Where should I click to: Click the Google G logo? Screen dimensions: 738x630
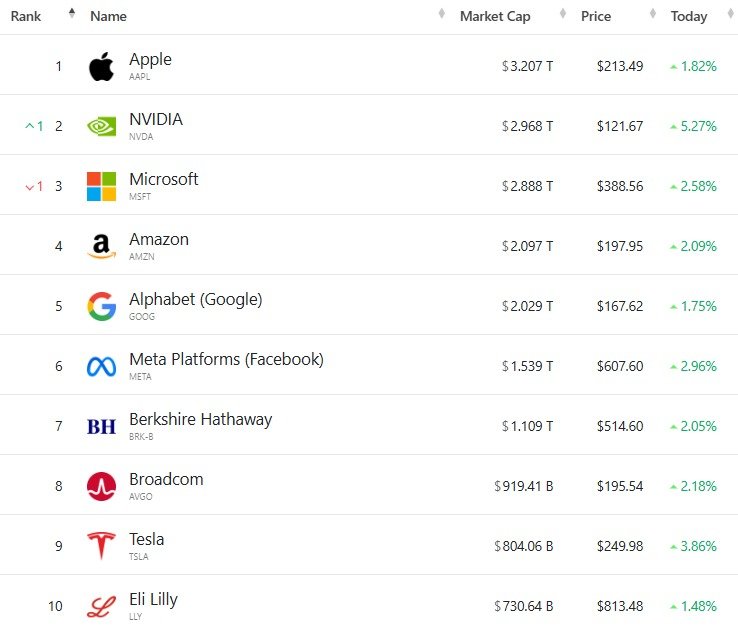coord(101,307)
